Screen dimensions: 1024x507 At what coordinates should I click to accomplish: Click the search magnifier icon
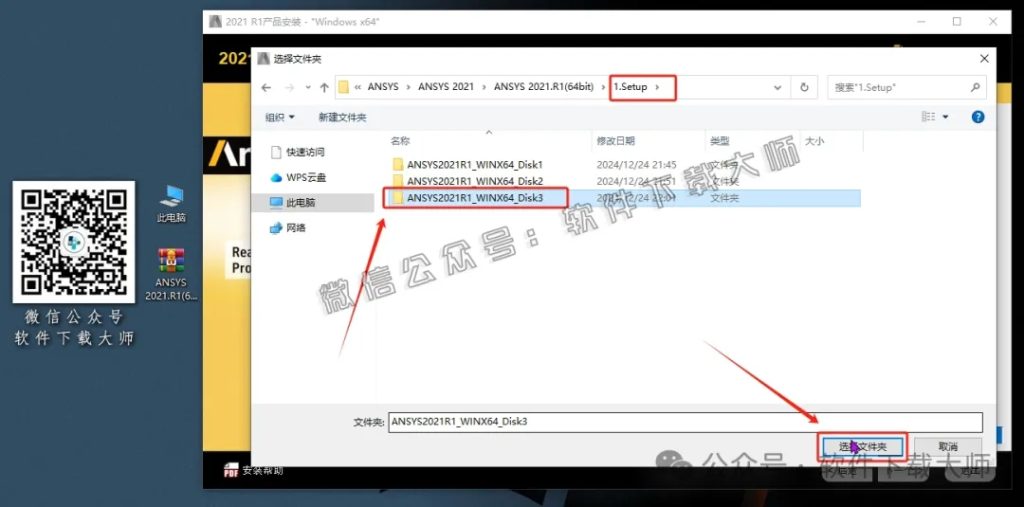(975, 87)
